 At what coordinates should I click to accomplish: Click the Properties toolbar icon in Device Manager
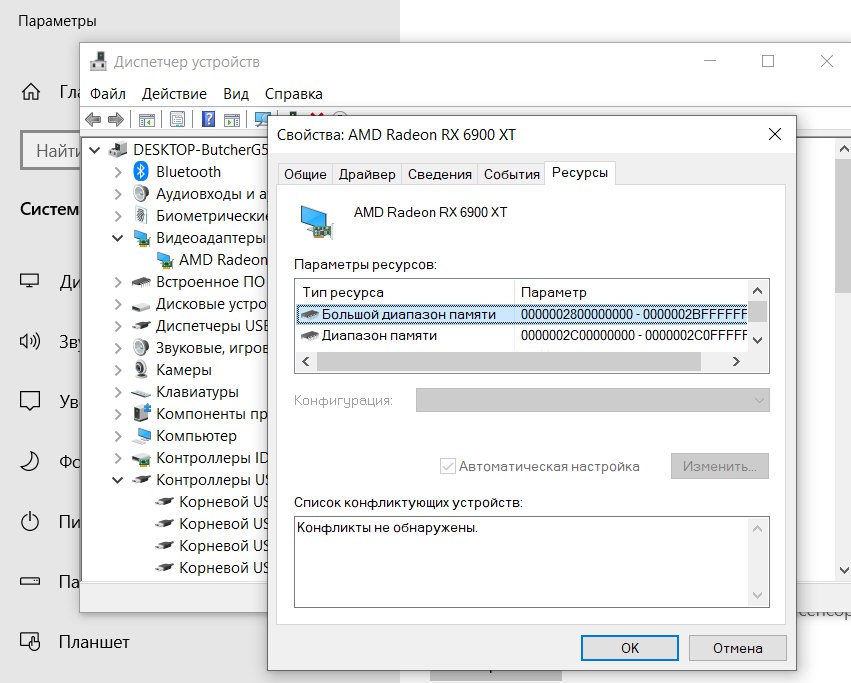(x=177, y=119)
